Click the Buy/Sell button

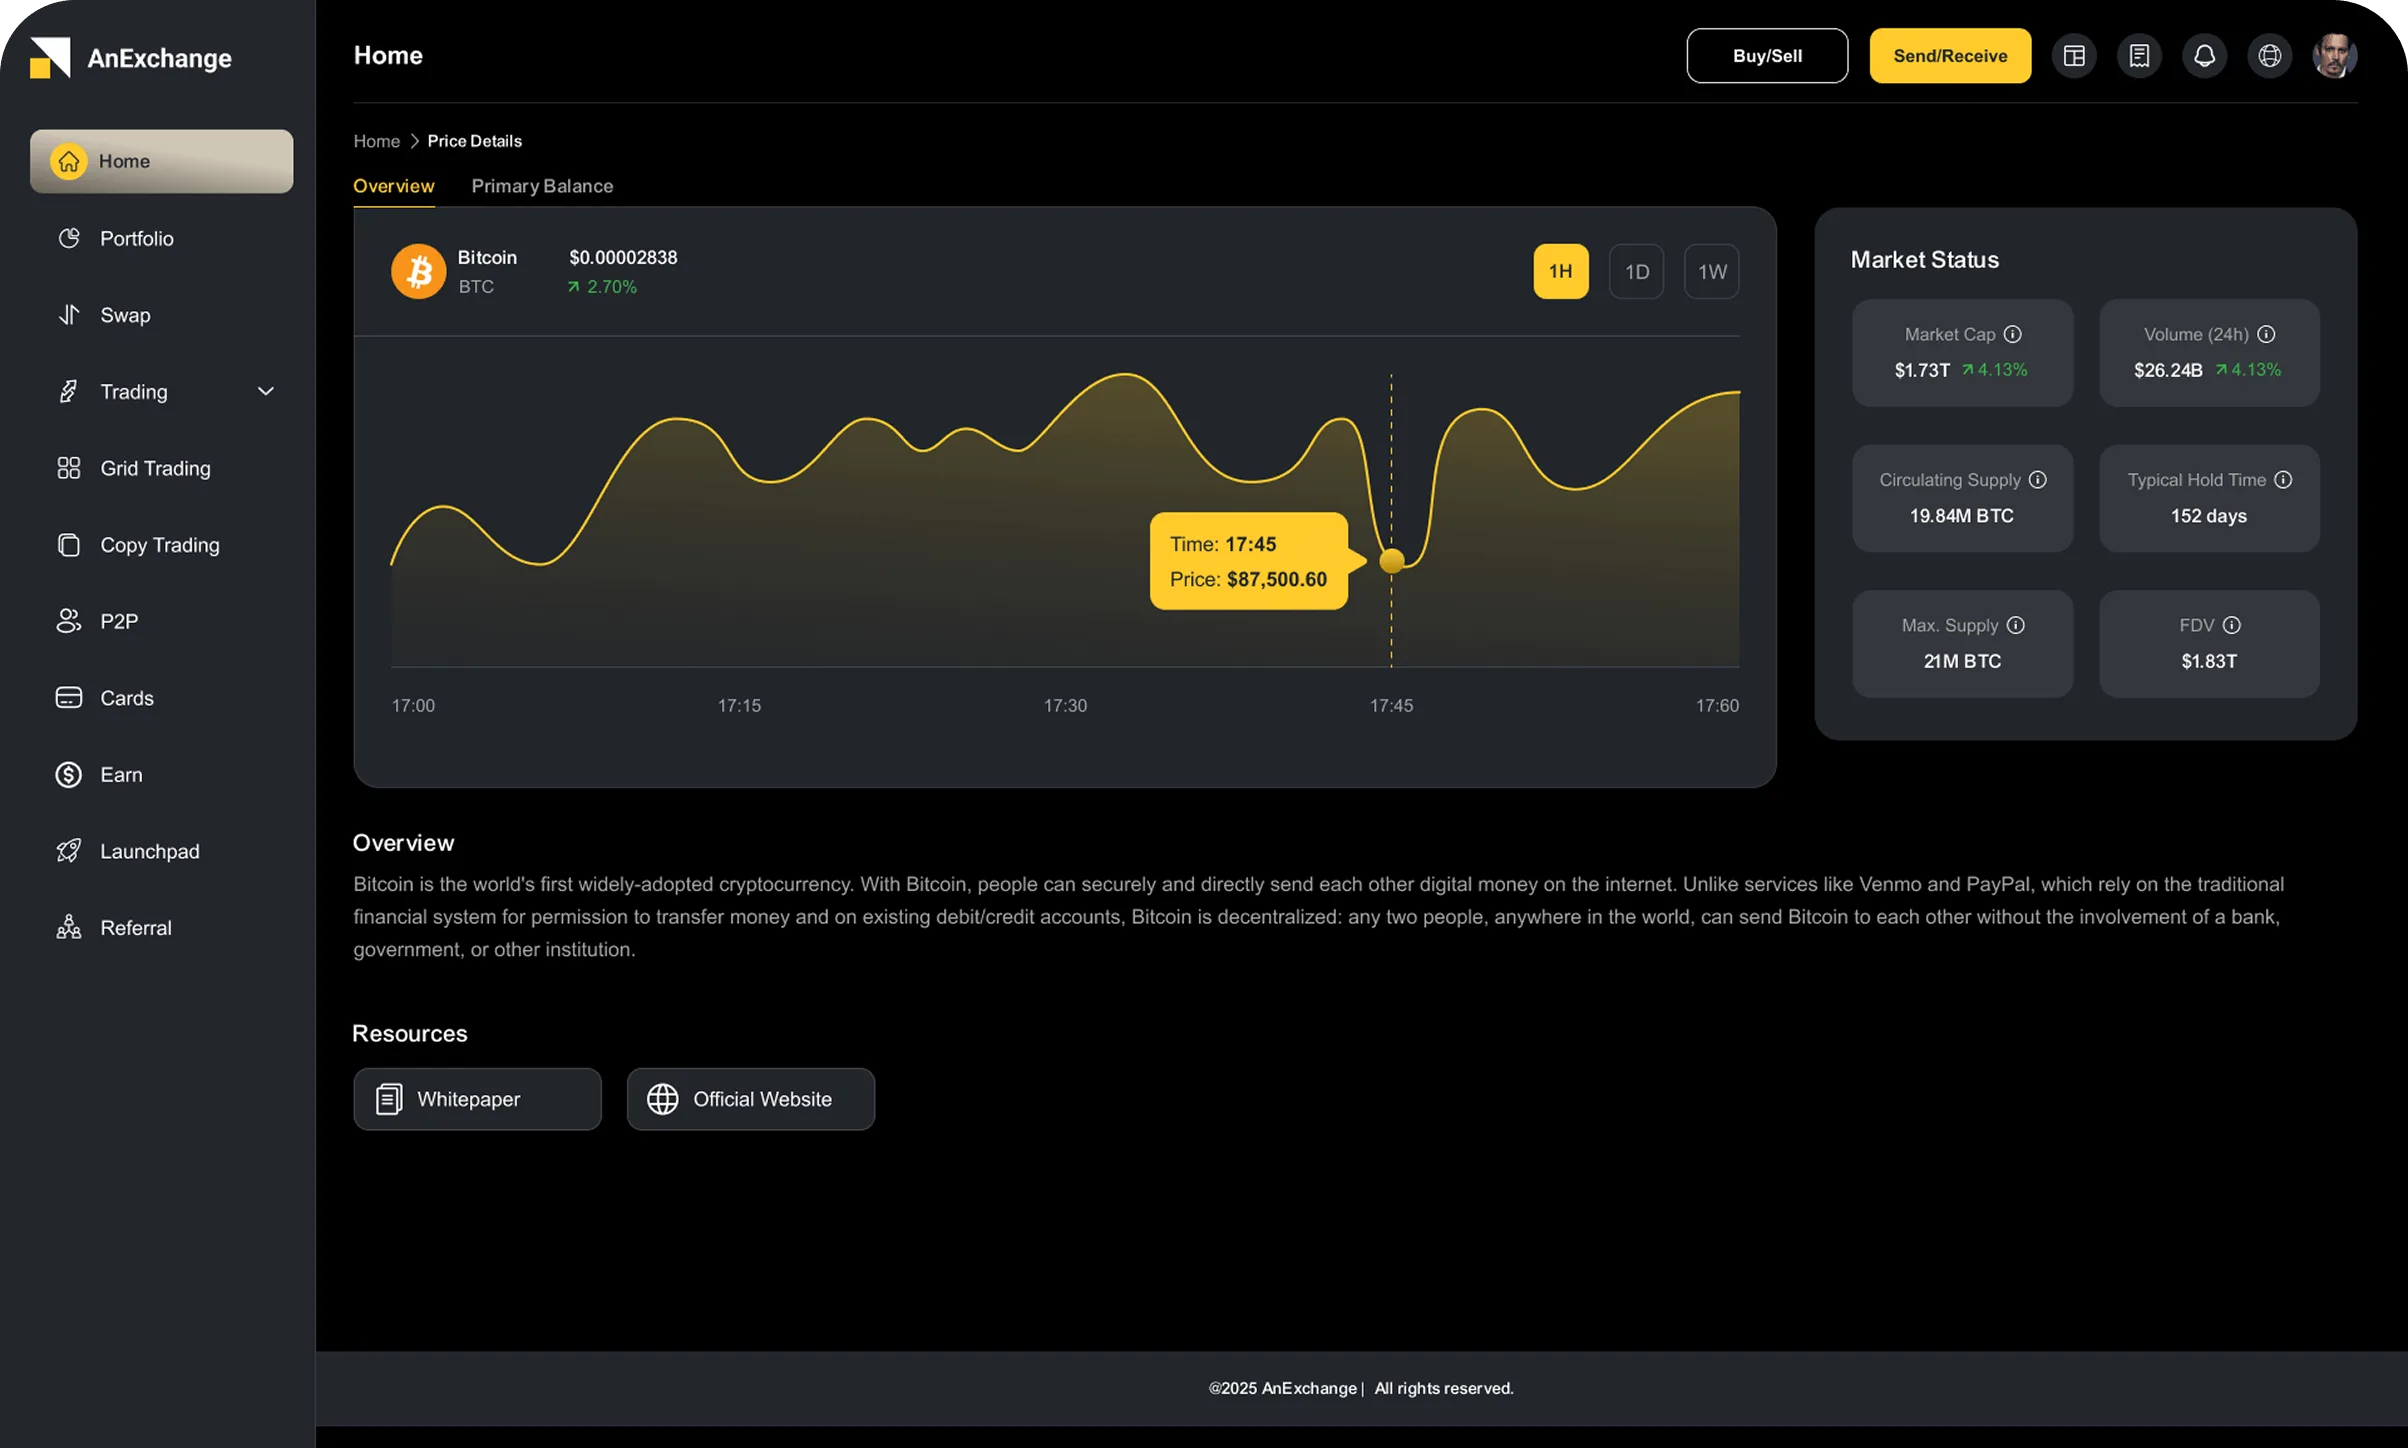[x=1766, y=56]
